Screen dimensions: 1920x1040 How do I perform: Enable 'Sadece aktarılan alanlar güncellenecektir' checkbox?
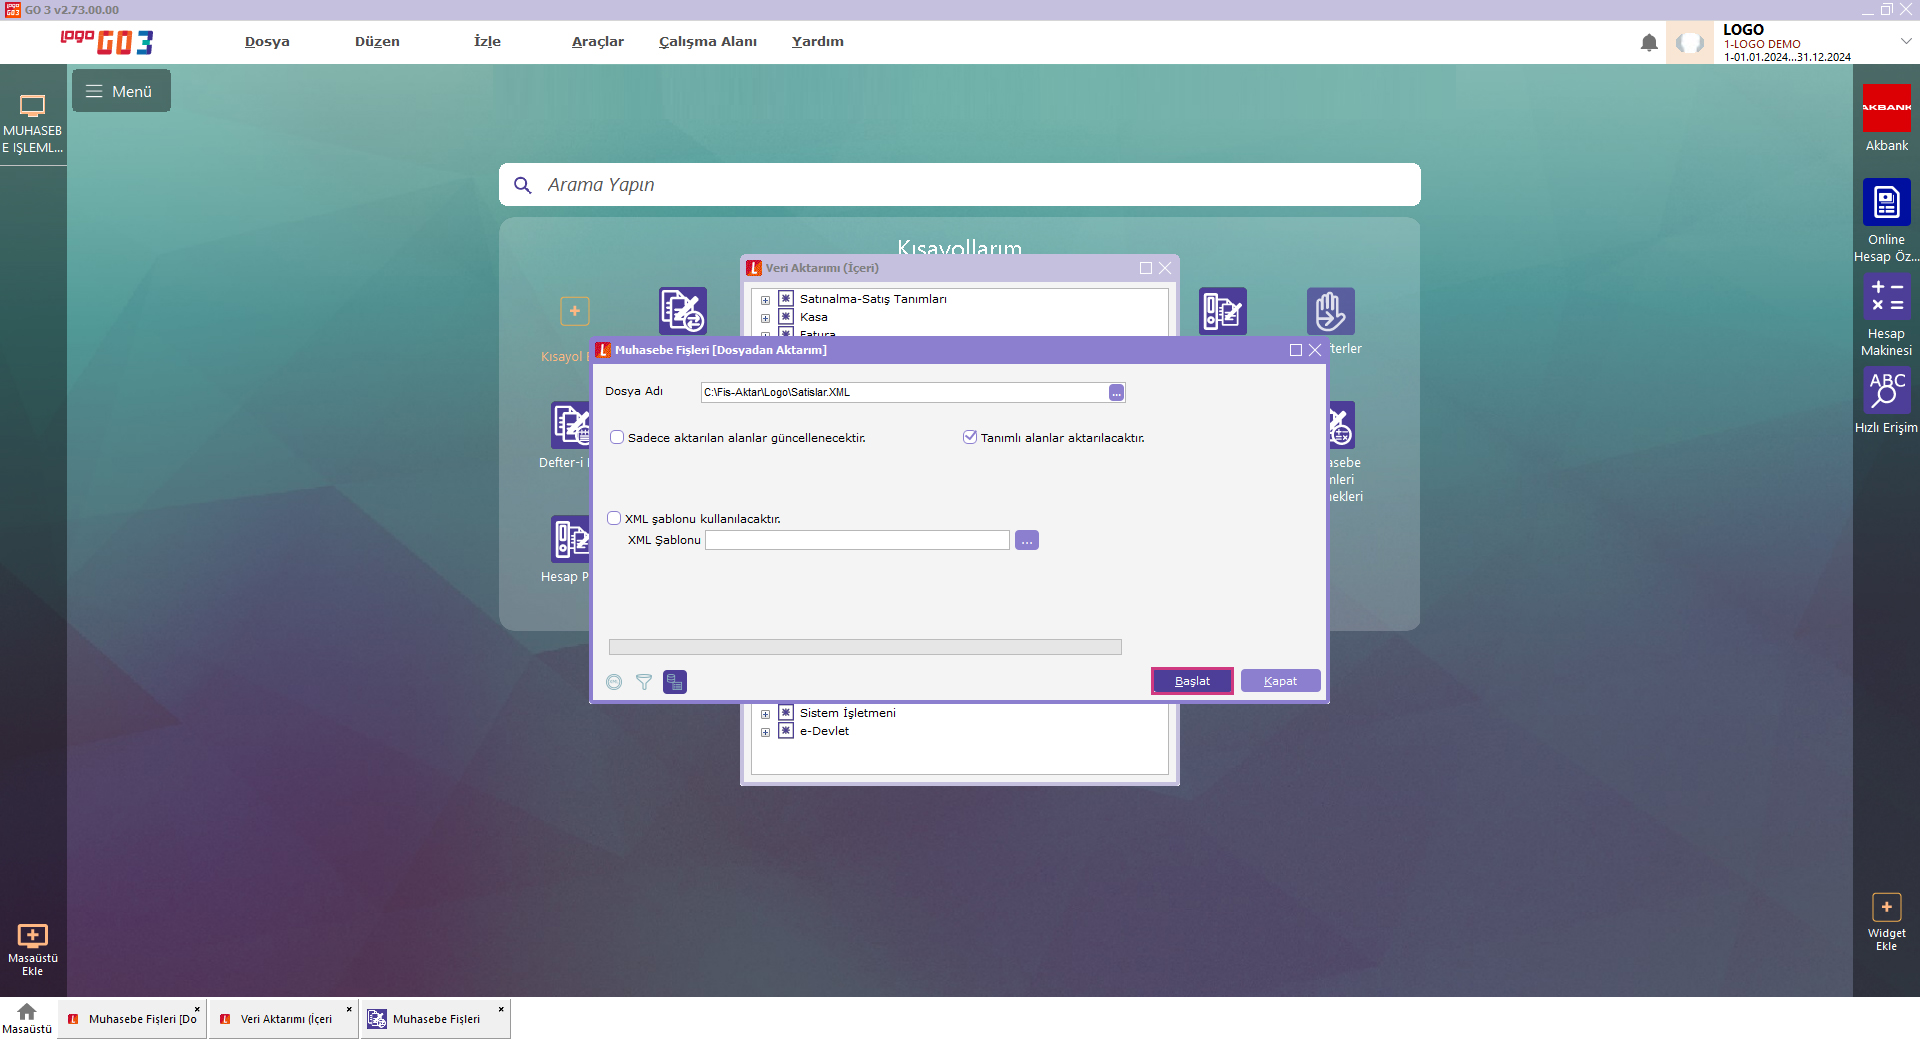pyautogui.click(x=617, y=438)
